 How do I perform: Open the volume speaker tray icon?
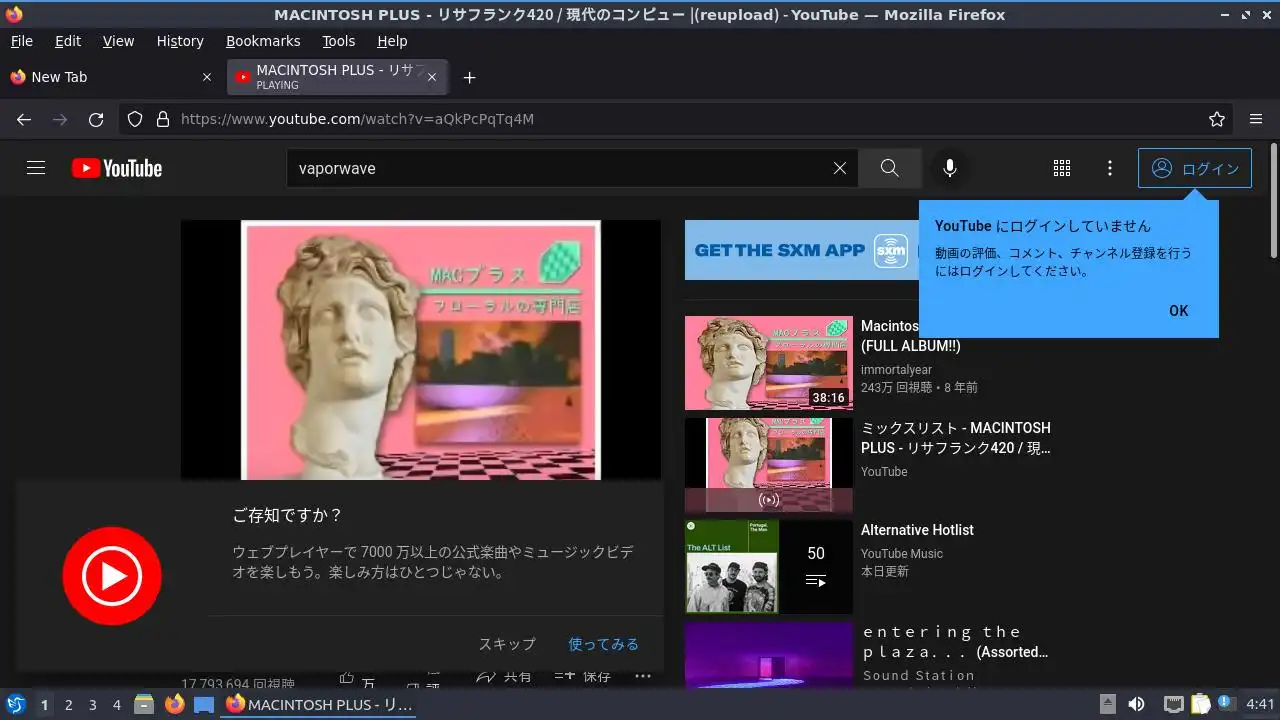coord(1136,705)
